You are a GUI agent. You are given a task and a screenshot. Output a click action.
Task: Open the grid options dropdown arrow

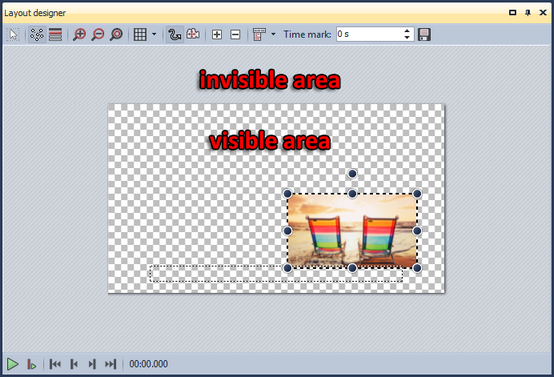(x=154, y=34)
